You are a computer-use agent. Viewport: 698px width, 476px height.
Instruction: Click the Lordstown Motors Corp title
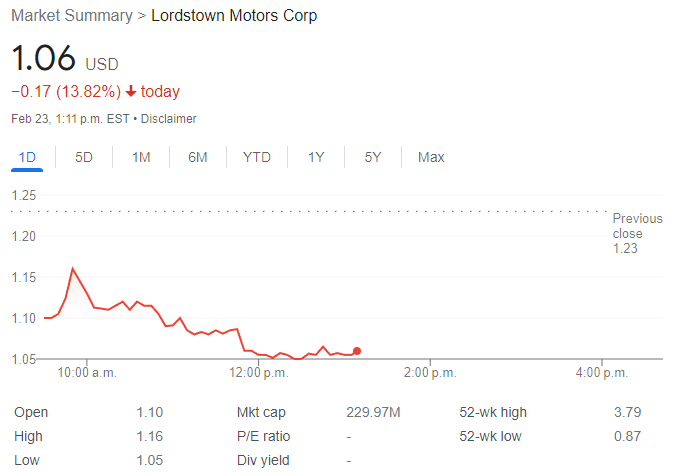(x=235, y=16)
